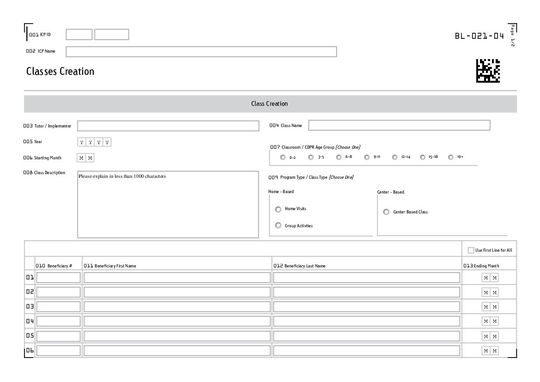Click the second M box of Starting Month
Screen dimensions: 540x382
(90, 158)
